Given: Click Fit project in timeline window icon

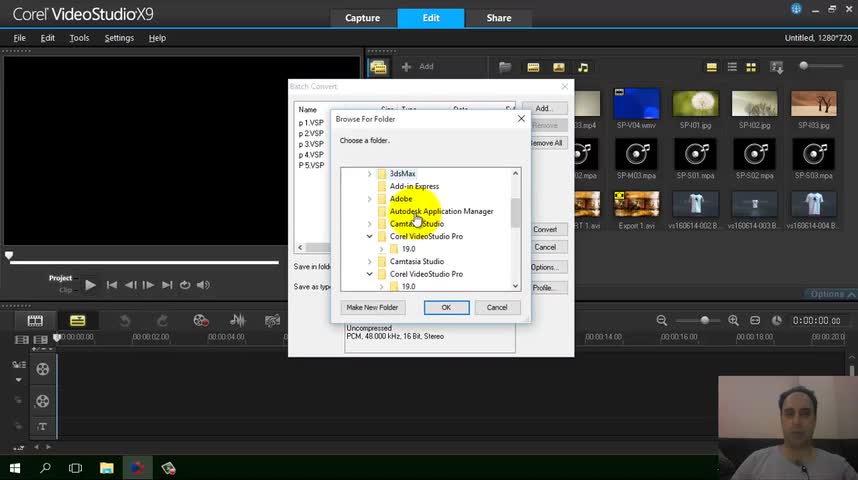Looking at the screenshot, I should (x=755, y=321).
